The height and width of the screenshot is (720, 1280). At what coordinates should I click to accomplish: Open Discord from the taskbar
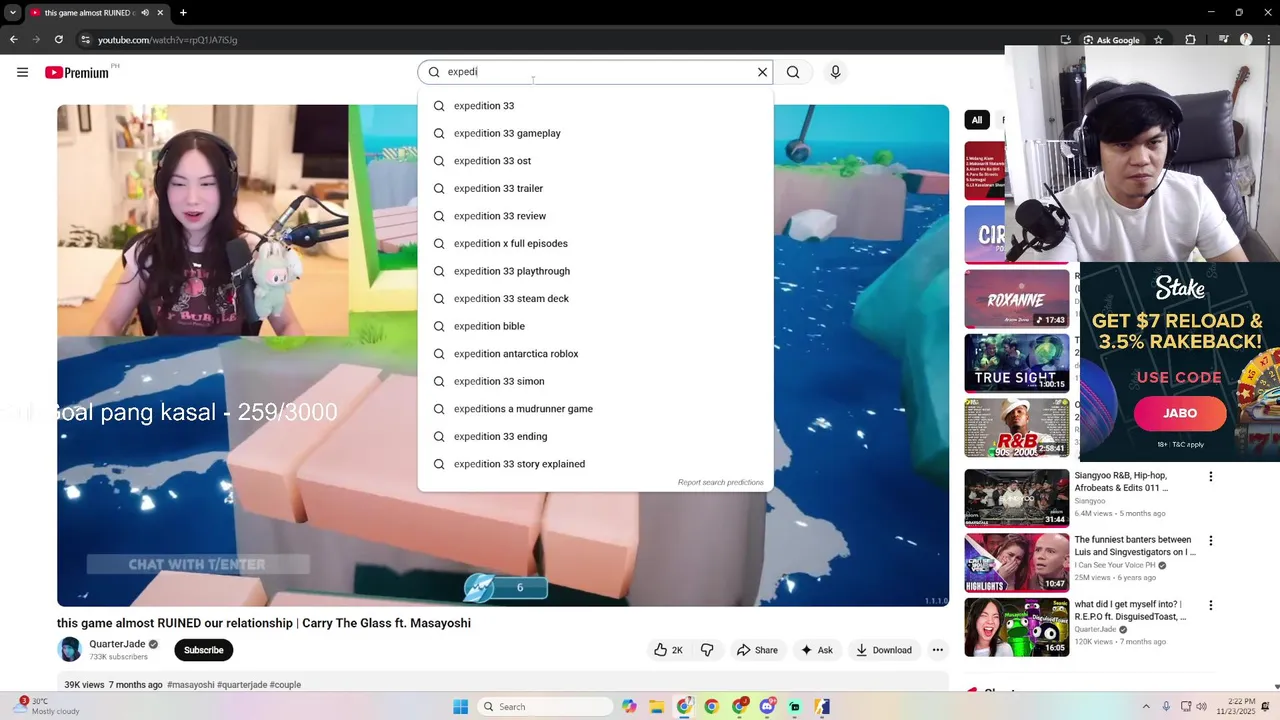[x=767, y=707]
